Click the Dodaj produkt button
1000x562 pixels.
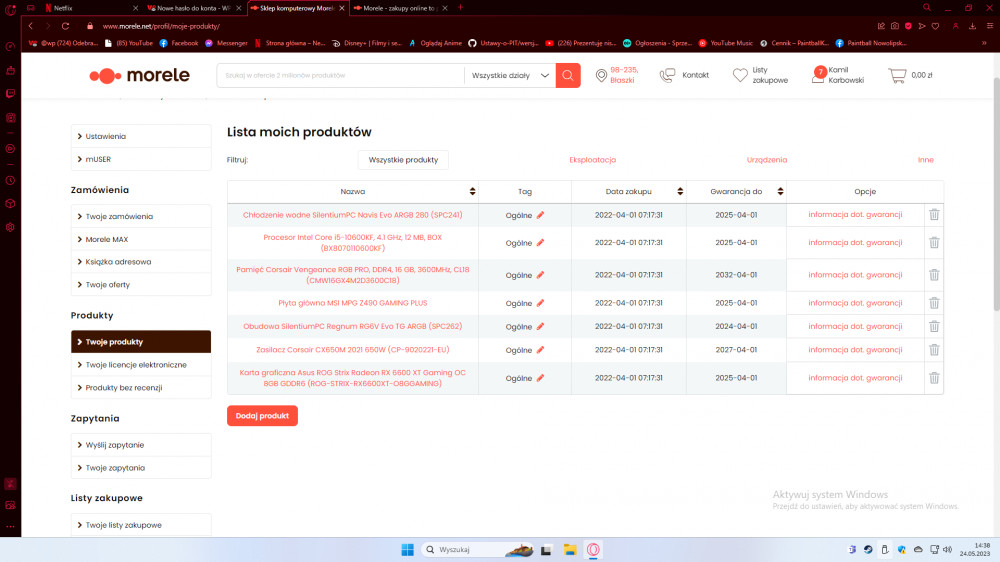click(262, 416)
